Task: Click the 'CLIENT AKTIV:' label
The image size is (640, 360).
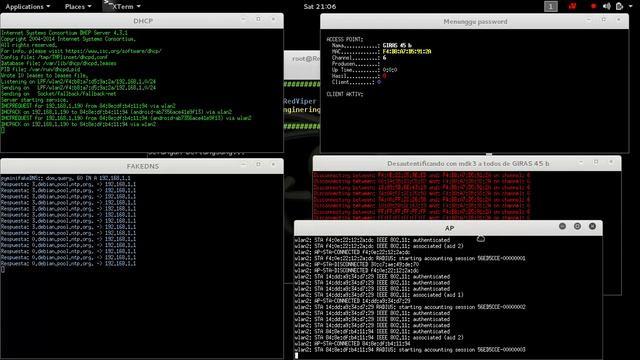Action: 344,94
